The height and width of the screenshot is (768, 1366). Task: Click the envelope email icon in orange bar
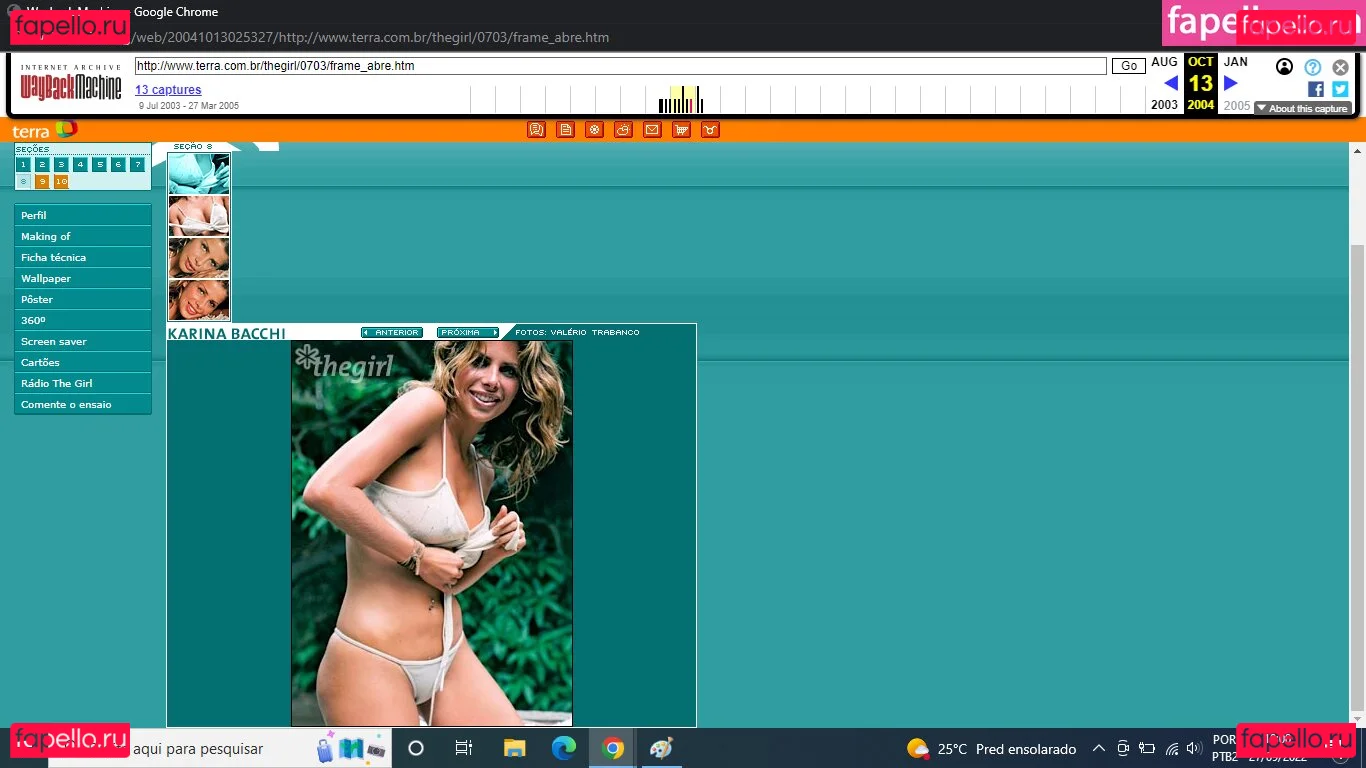click(x=652, y=130)
